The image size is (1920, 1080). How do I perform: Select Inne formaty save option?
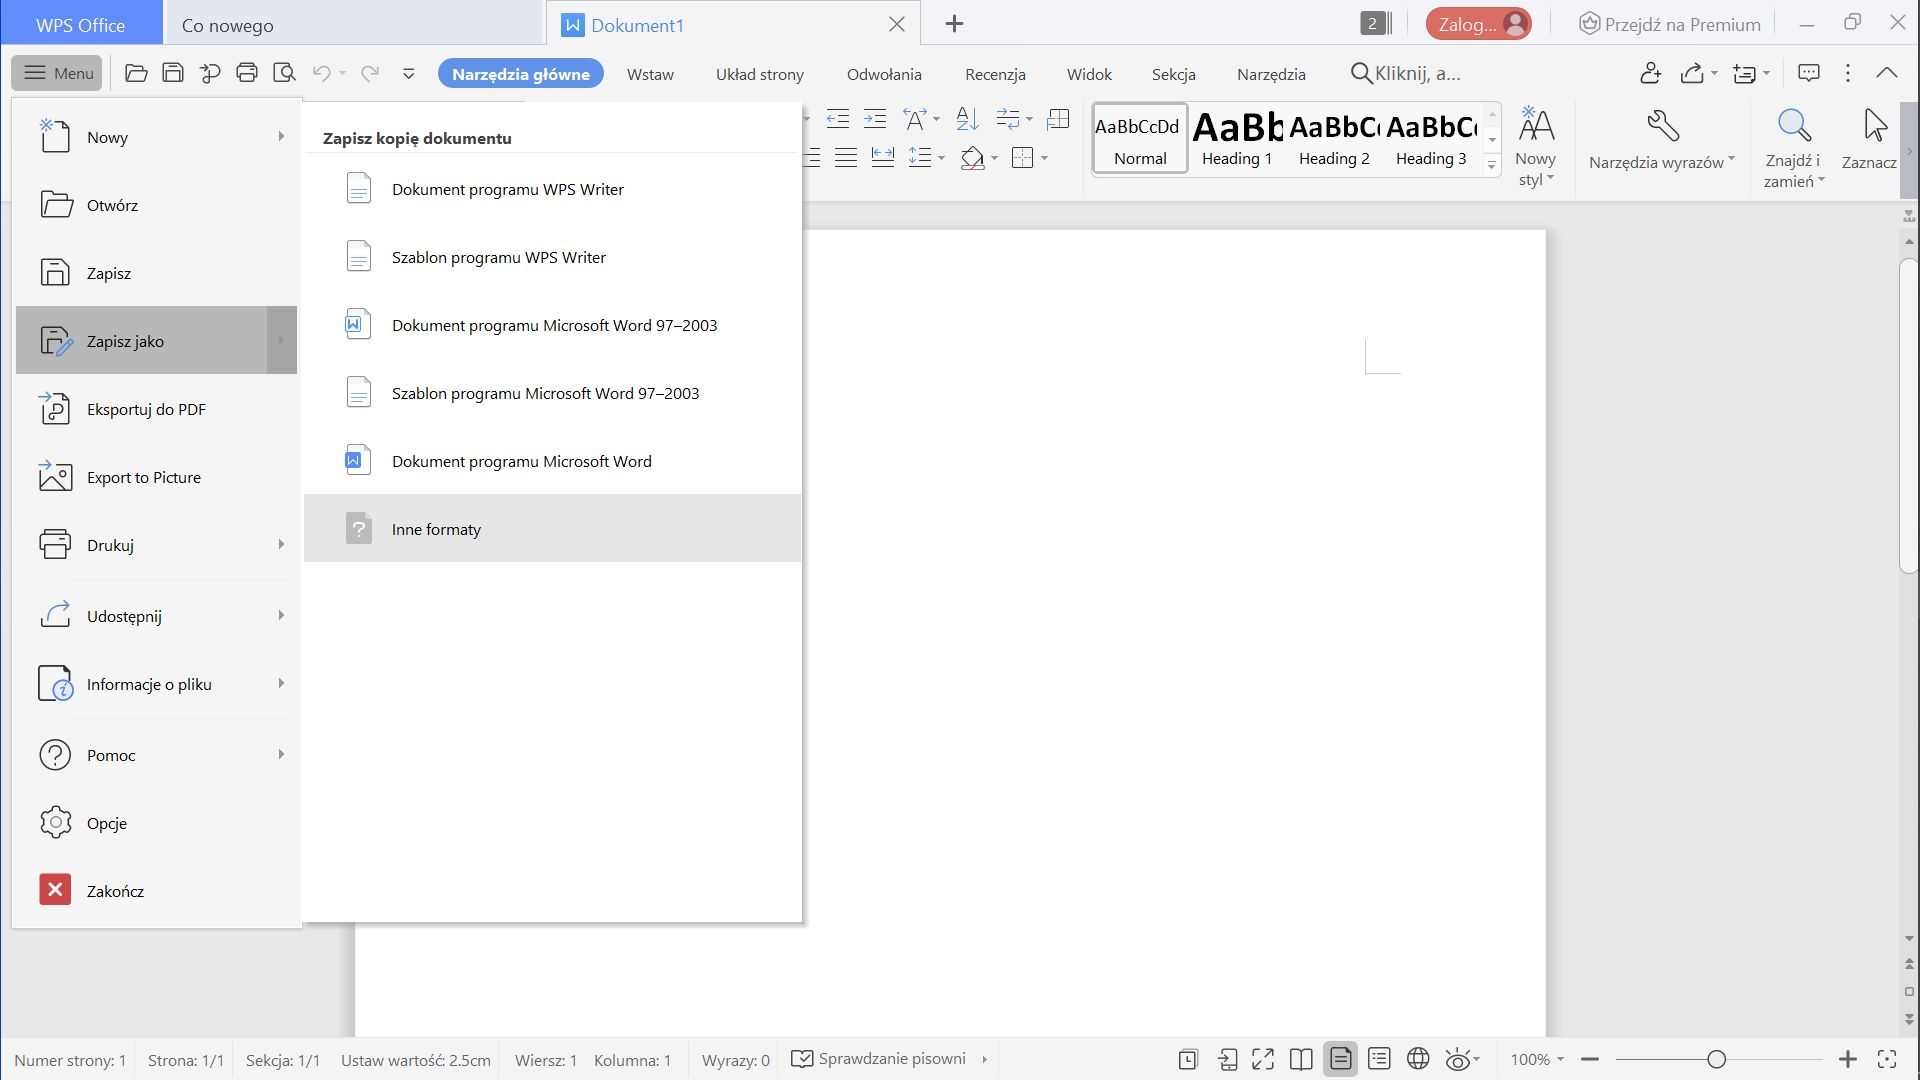[x=436, y=529]
